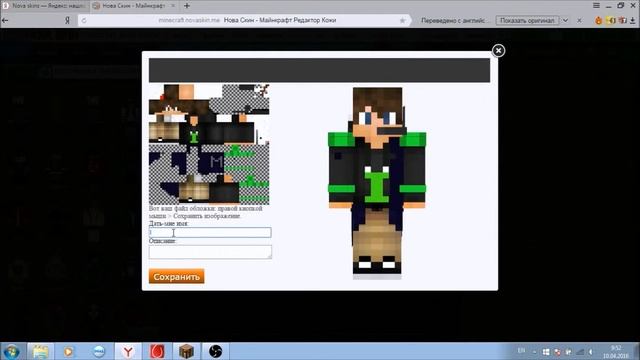Click the EN language indicator in tray
The height and width of the screenshot is (360, 640).
tap(522, 351)
